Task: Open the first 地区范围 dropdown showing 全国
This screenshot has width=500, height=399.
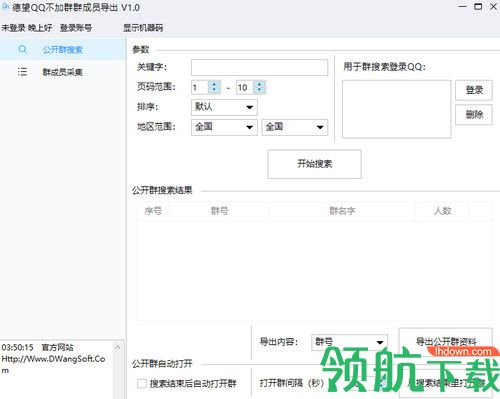Action: point(224,127)
